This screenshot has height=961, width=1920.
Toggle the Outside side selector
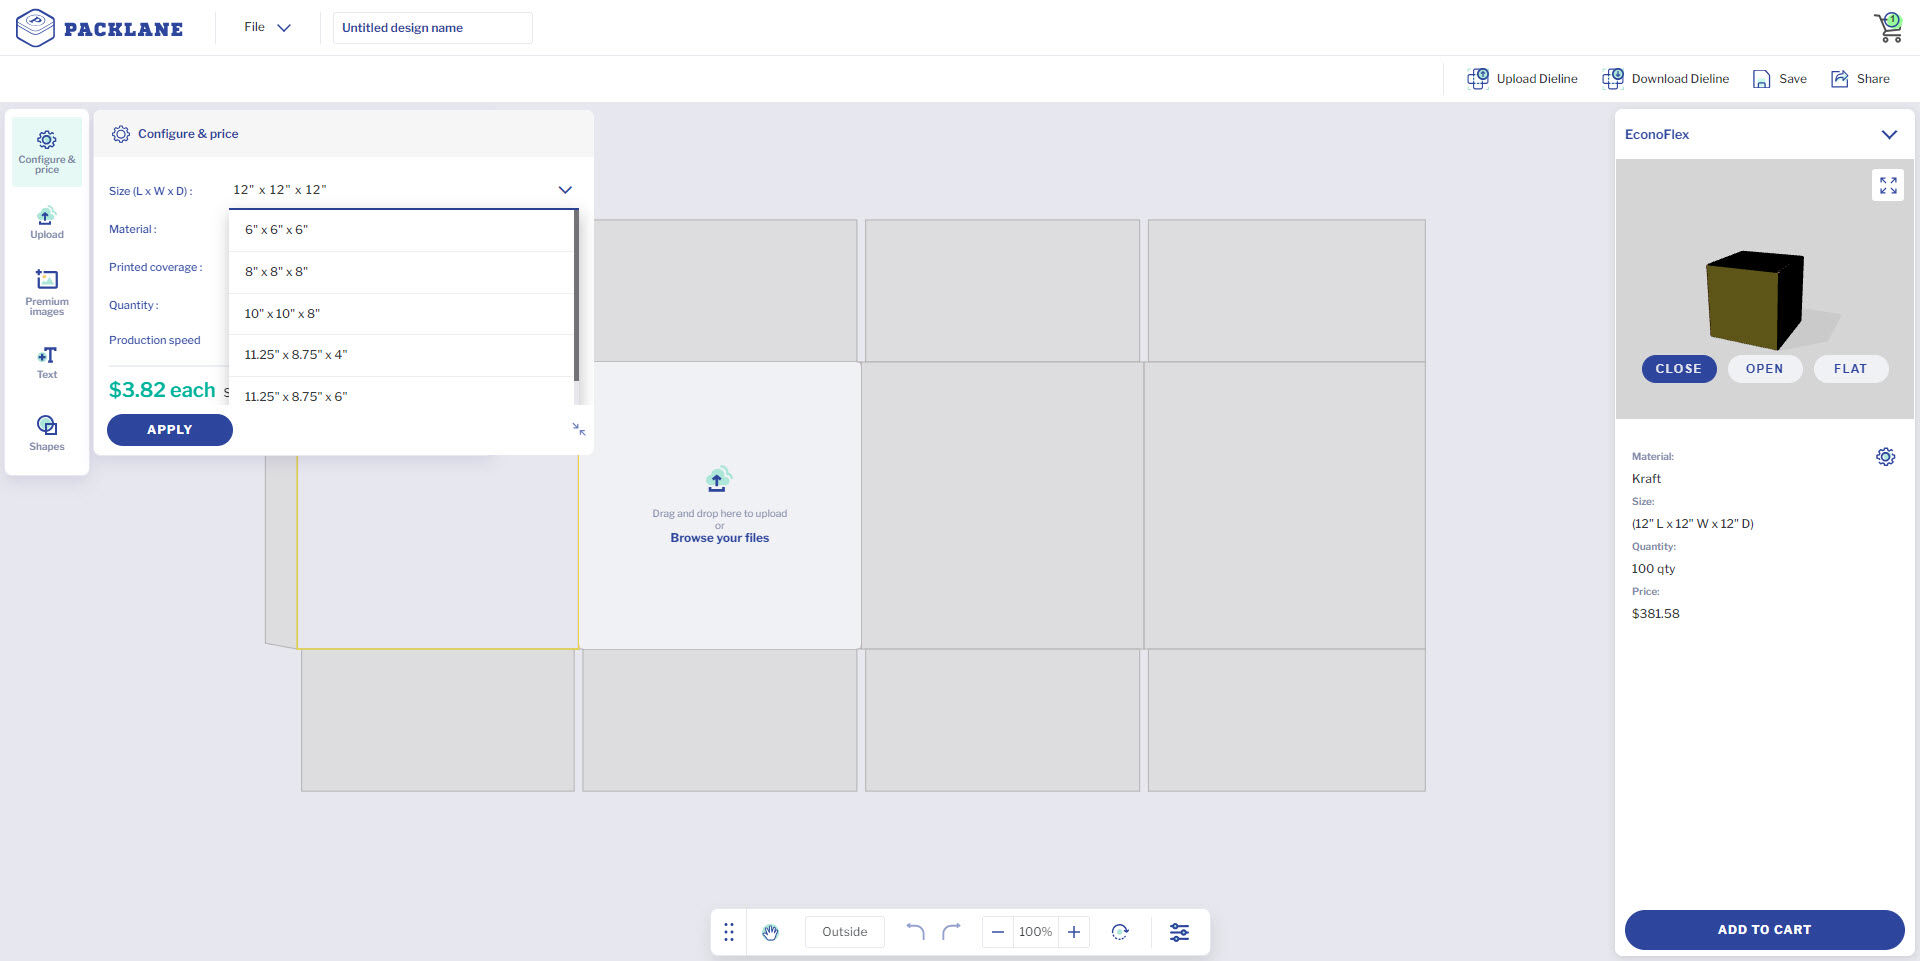click(844, 932)
